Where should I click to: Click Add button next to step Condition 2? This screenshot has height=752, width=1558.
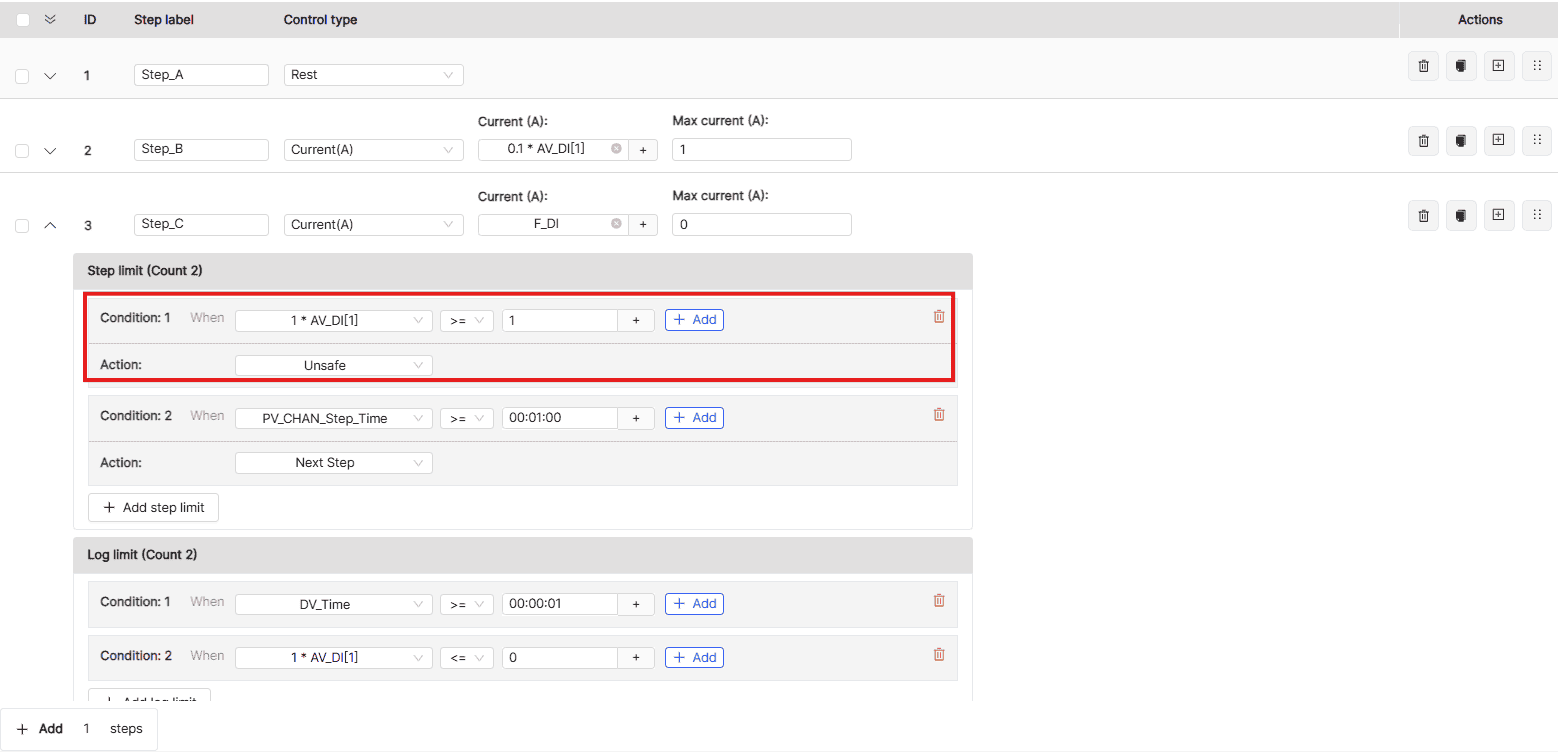tap(694, 418)
